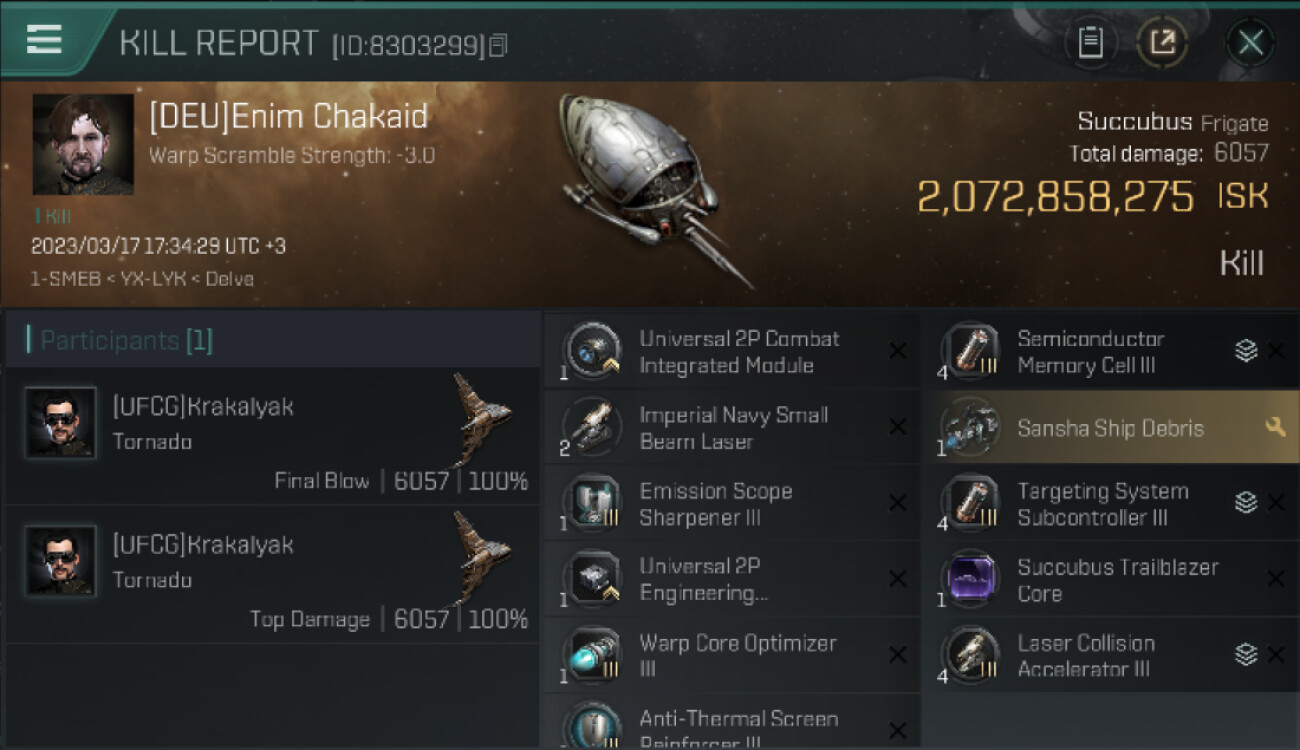Click wrench icon on Sansha Ship Debris

point(1274,428)
